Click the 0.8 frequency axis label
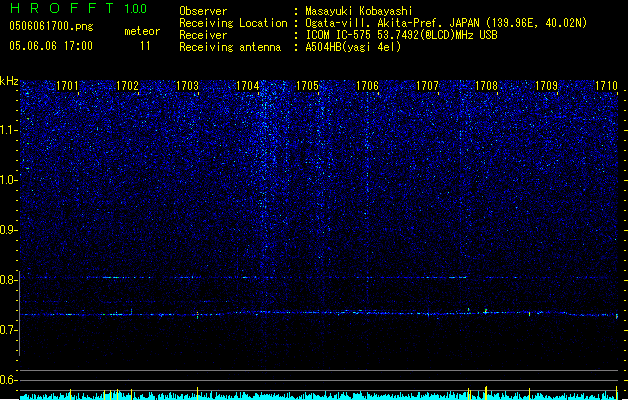This screenshot has width=629, height=400. tap(8, 280)
